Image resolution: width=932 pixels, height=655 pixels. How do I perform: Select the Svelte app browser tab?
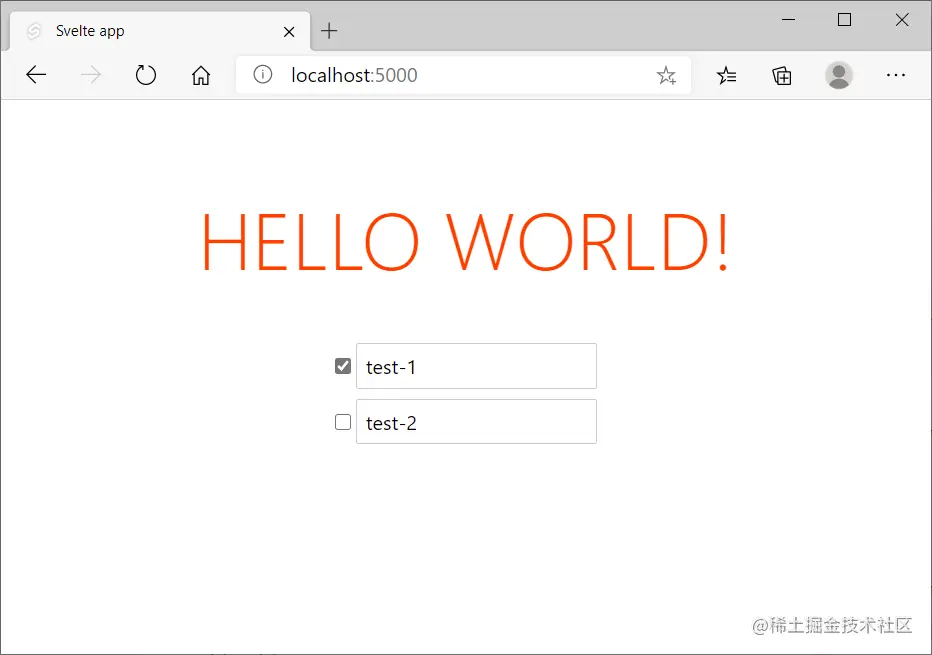point(160,31)
